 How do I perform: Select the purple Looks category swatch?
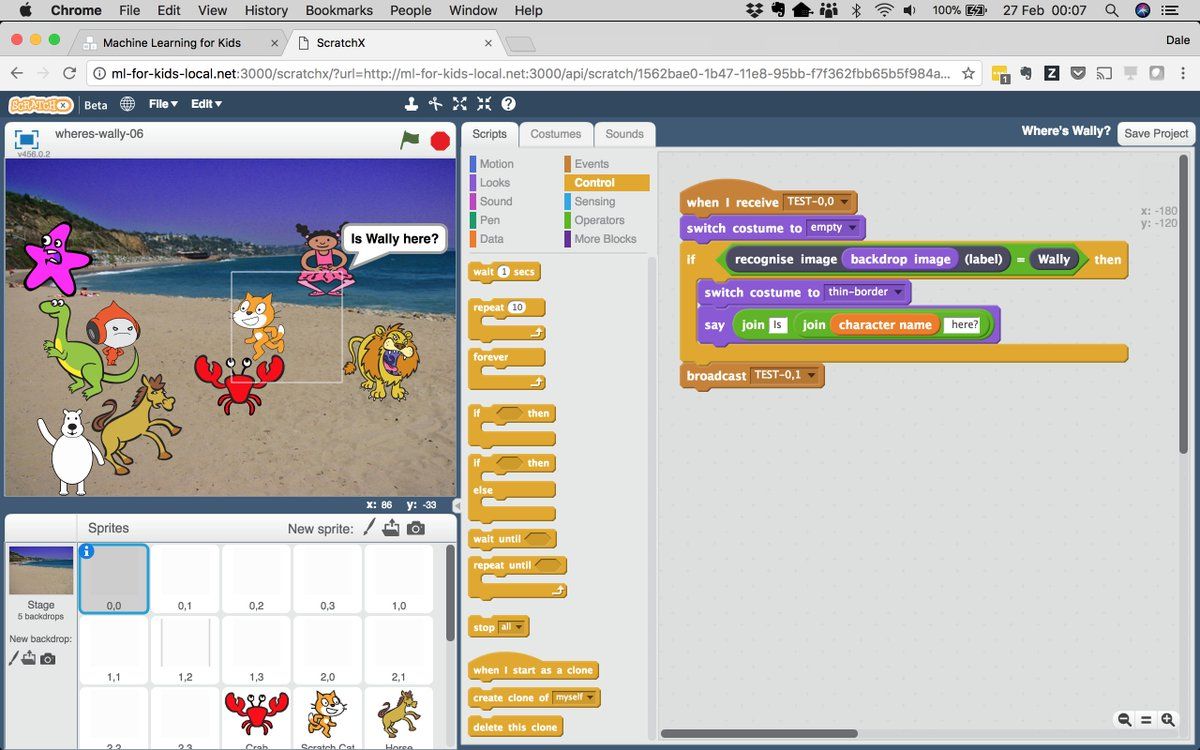473,183
